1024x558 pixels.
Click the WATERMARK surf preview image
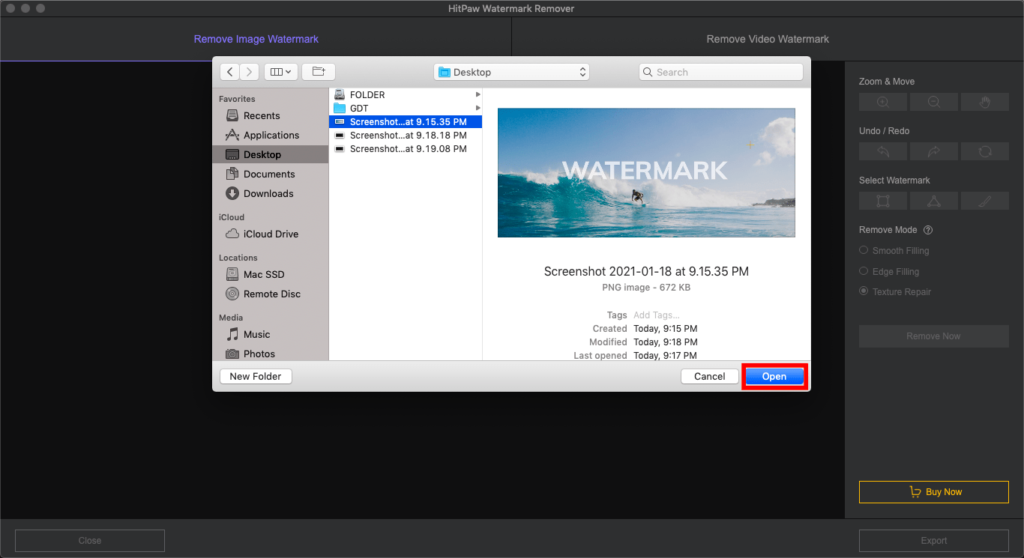click(646, 172)
